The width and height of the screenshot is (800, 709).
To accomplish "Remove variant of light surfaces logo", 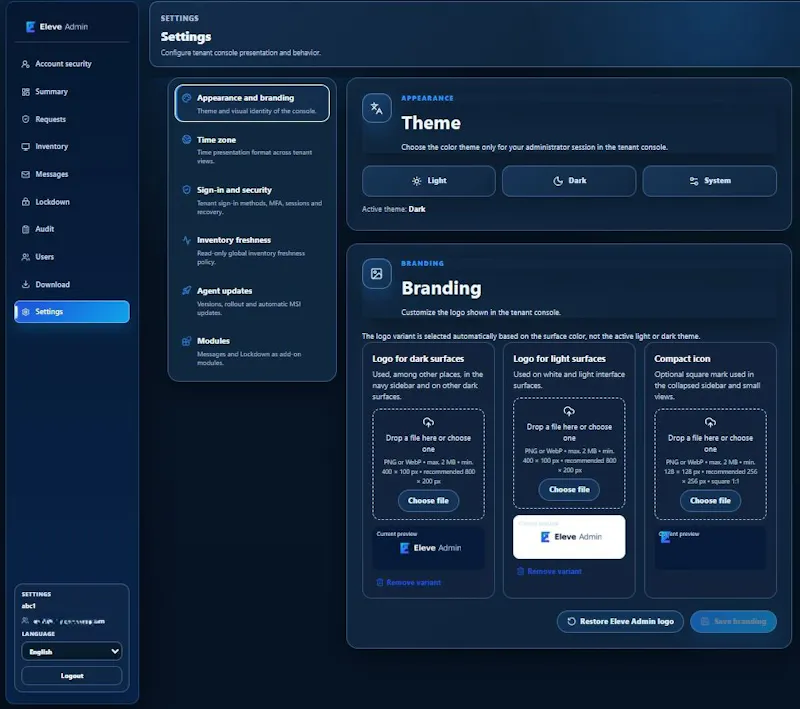I will pos(549,571).
